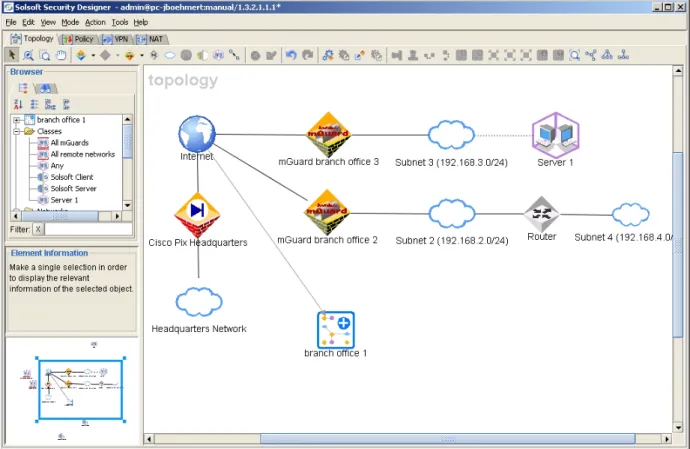Open dropdown arrow beside orange diamond icon

(141, 55)
